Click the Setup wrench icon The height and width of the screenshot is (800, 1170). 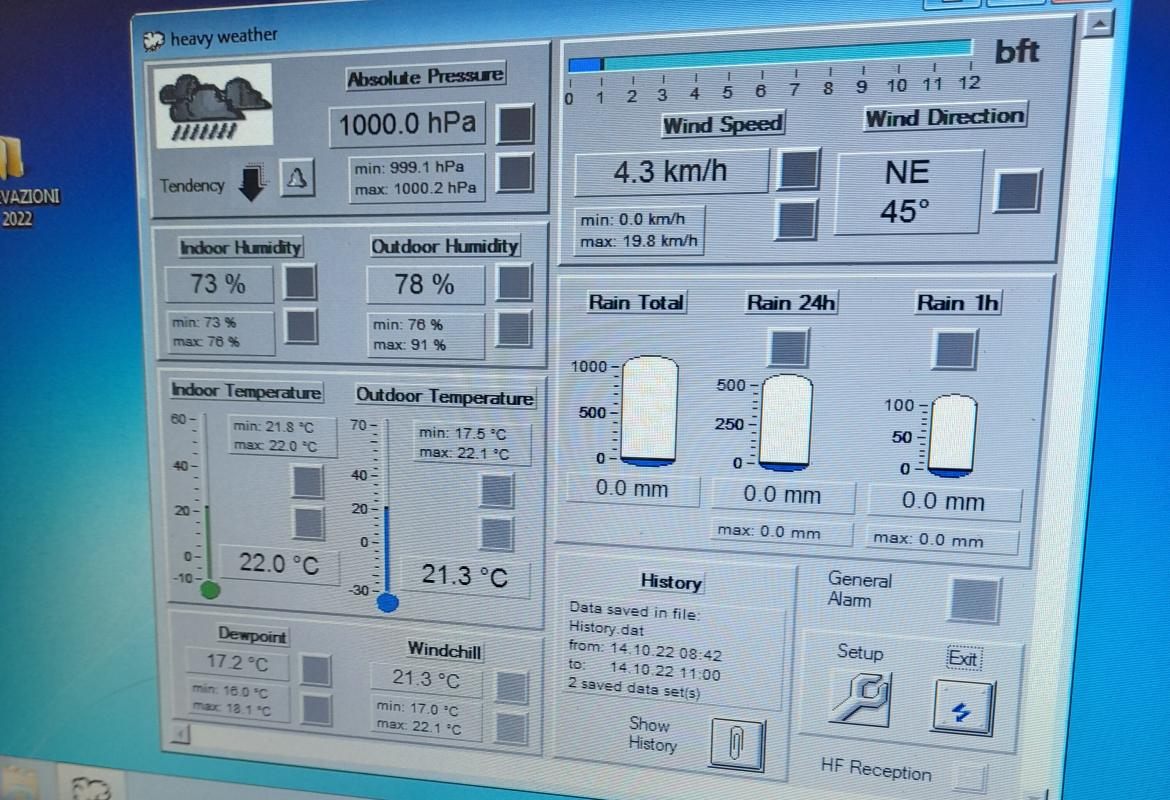coord(860,697)
